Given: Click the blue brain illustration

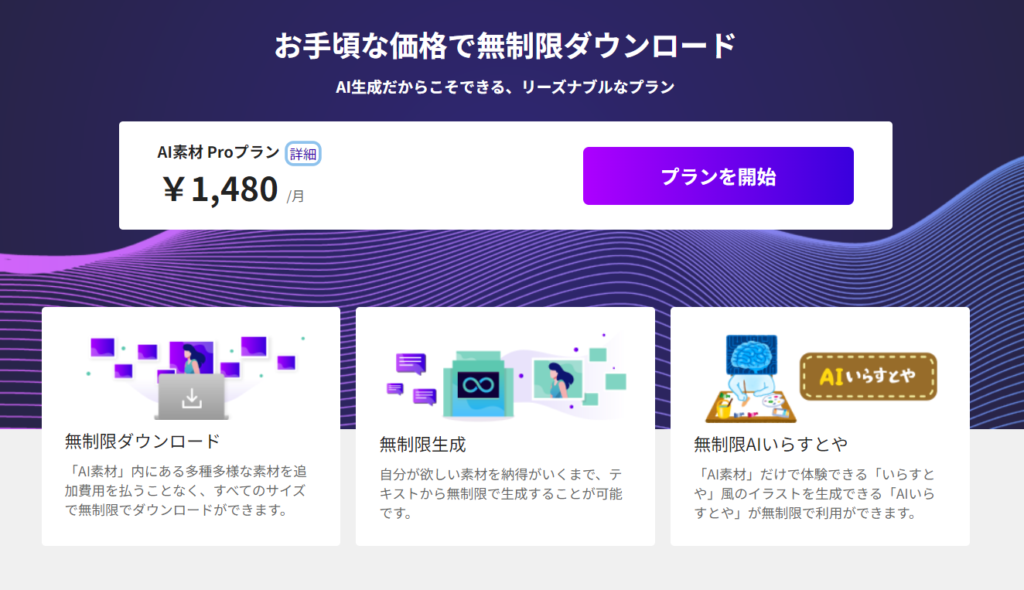Looking at the screenshot, I should 751,357.
